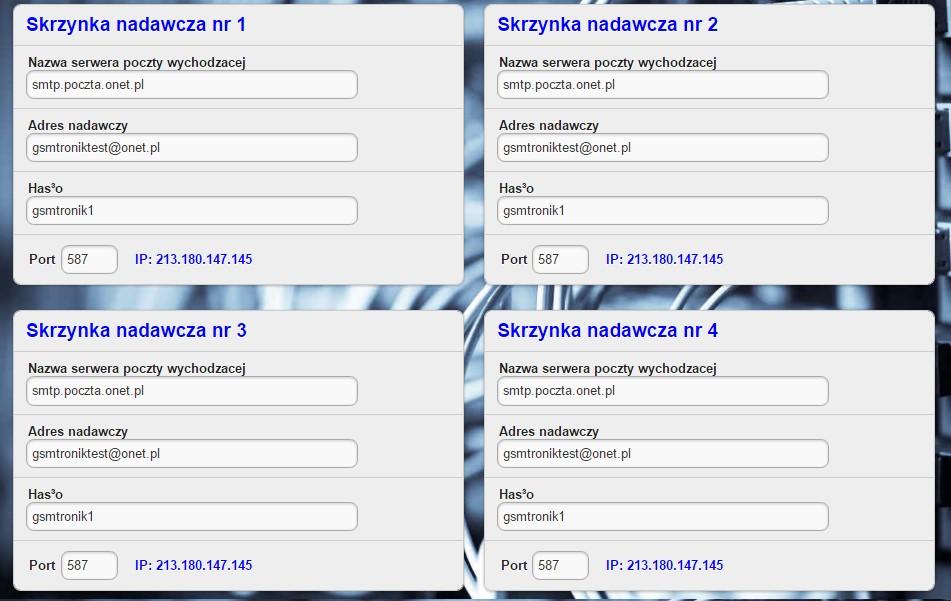Click the IP 213.180.147.145 text in mailbox 2
The height and width of the screenshot is (601, 951).
coord(665,260)
